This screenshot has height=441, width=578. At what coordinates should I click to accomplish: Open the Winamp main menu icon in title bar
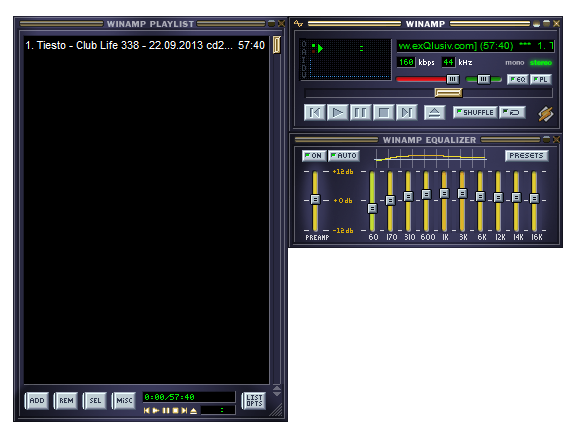click(x=298, y=24)
